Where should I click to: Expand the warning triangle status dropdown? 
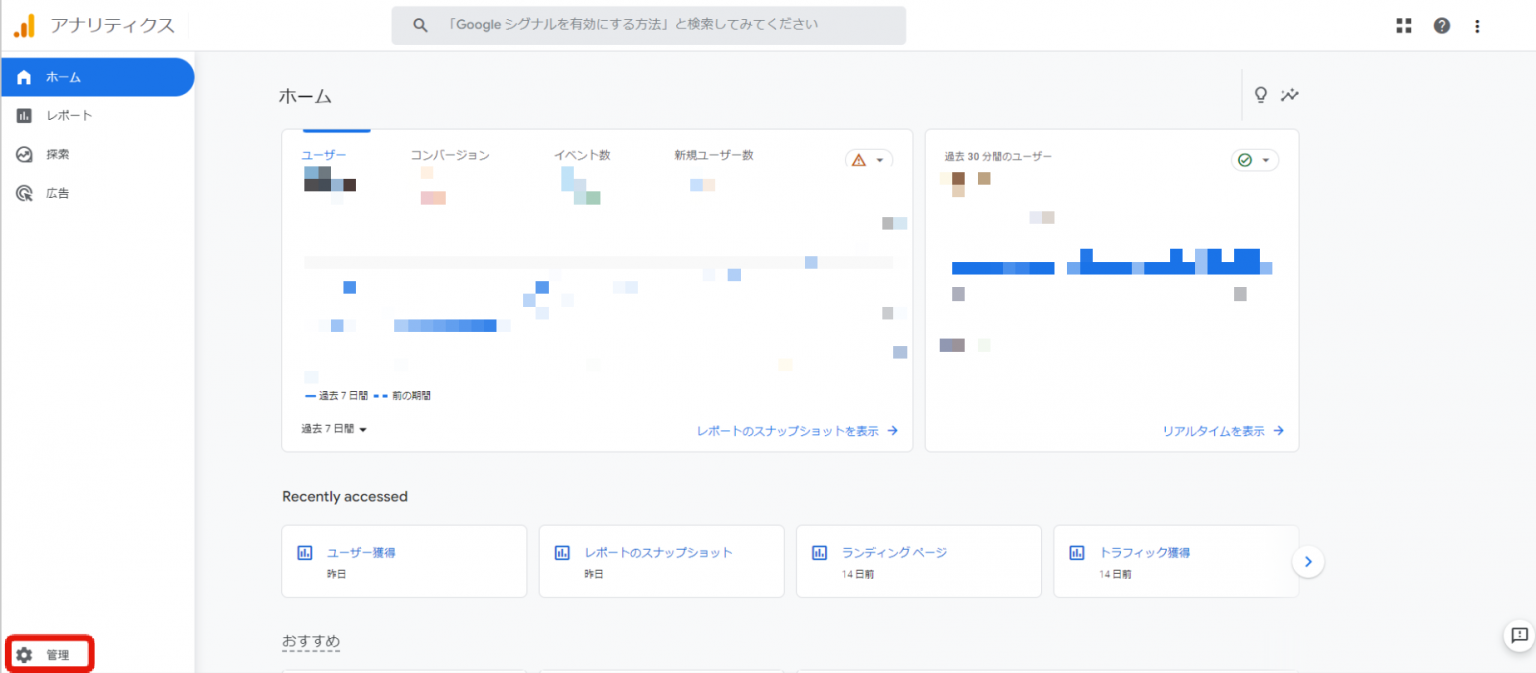point(868,160)
